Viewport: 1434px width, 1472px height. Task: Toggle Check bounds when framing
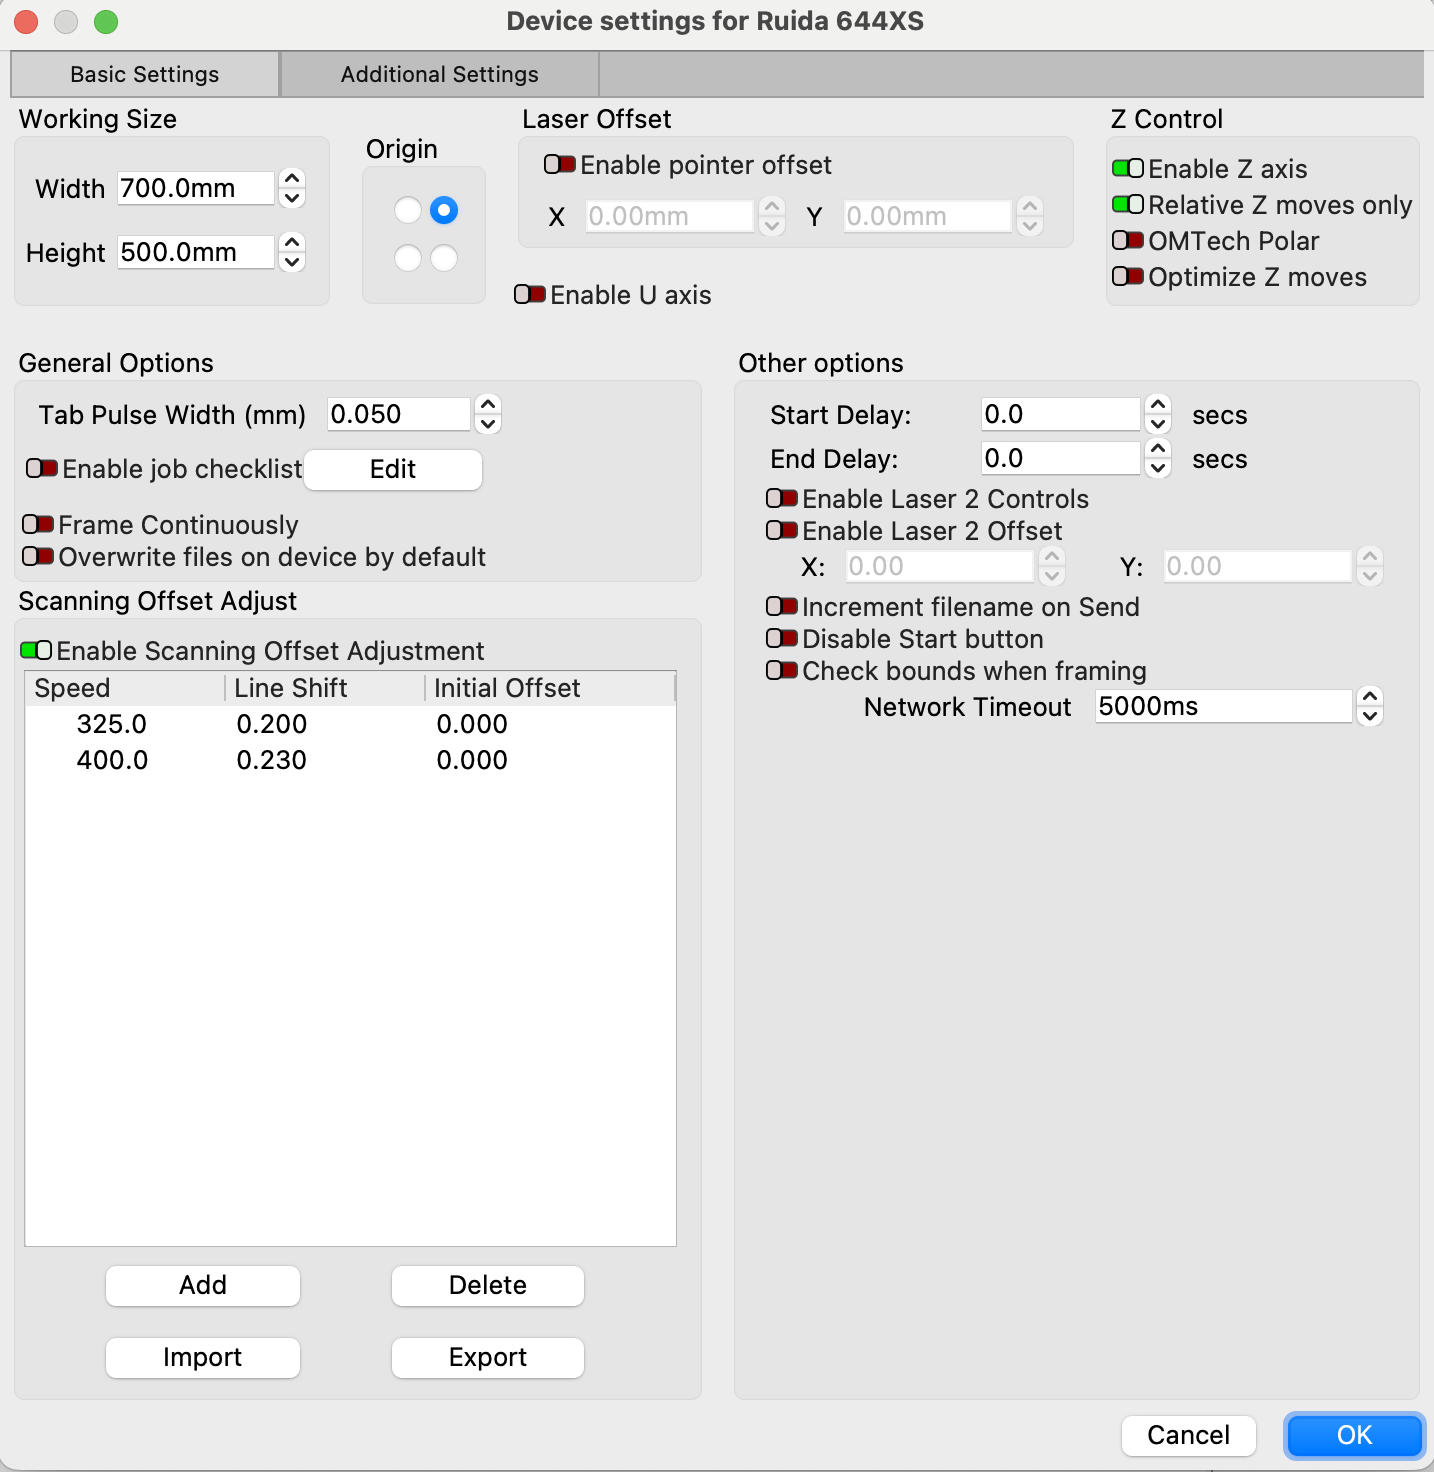pos(782,670)
